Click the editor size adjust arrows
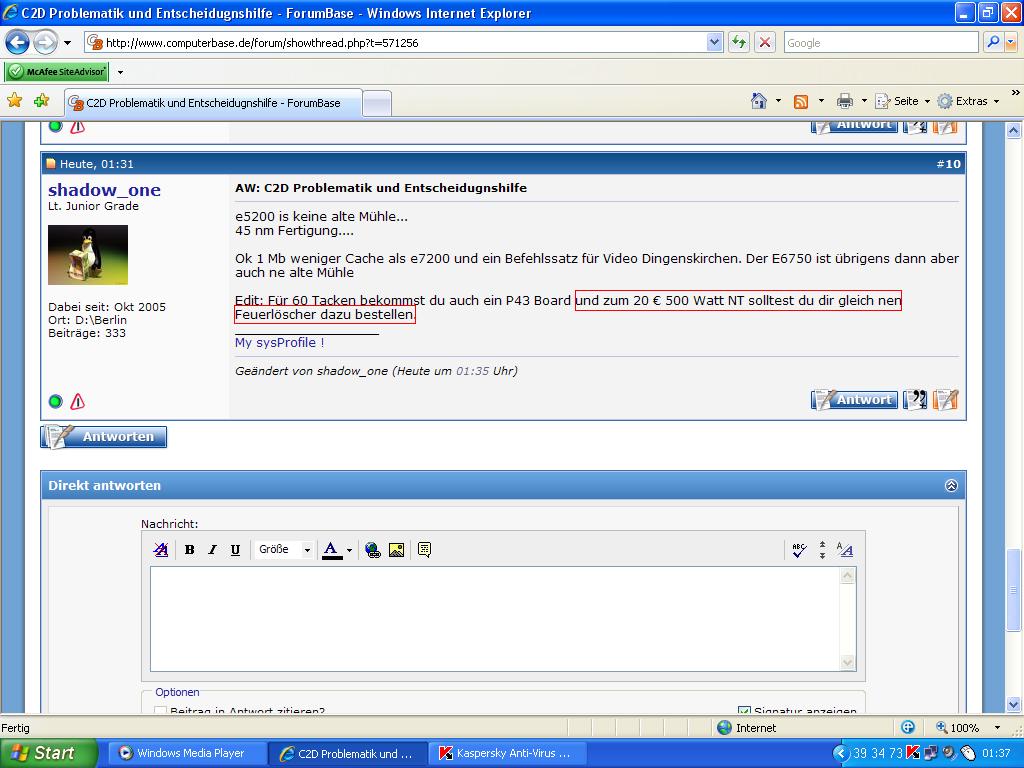The height and width of the screenshot is (768, 1024). pyautogui.click(x=822, y=550)
